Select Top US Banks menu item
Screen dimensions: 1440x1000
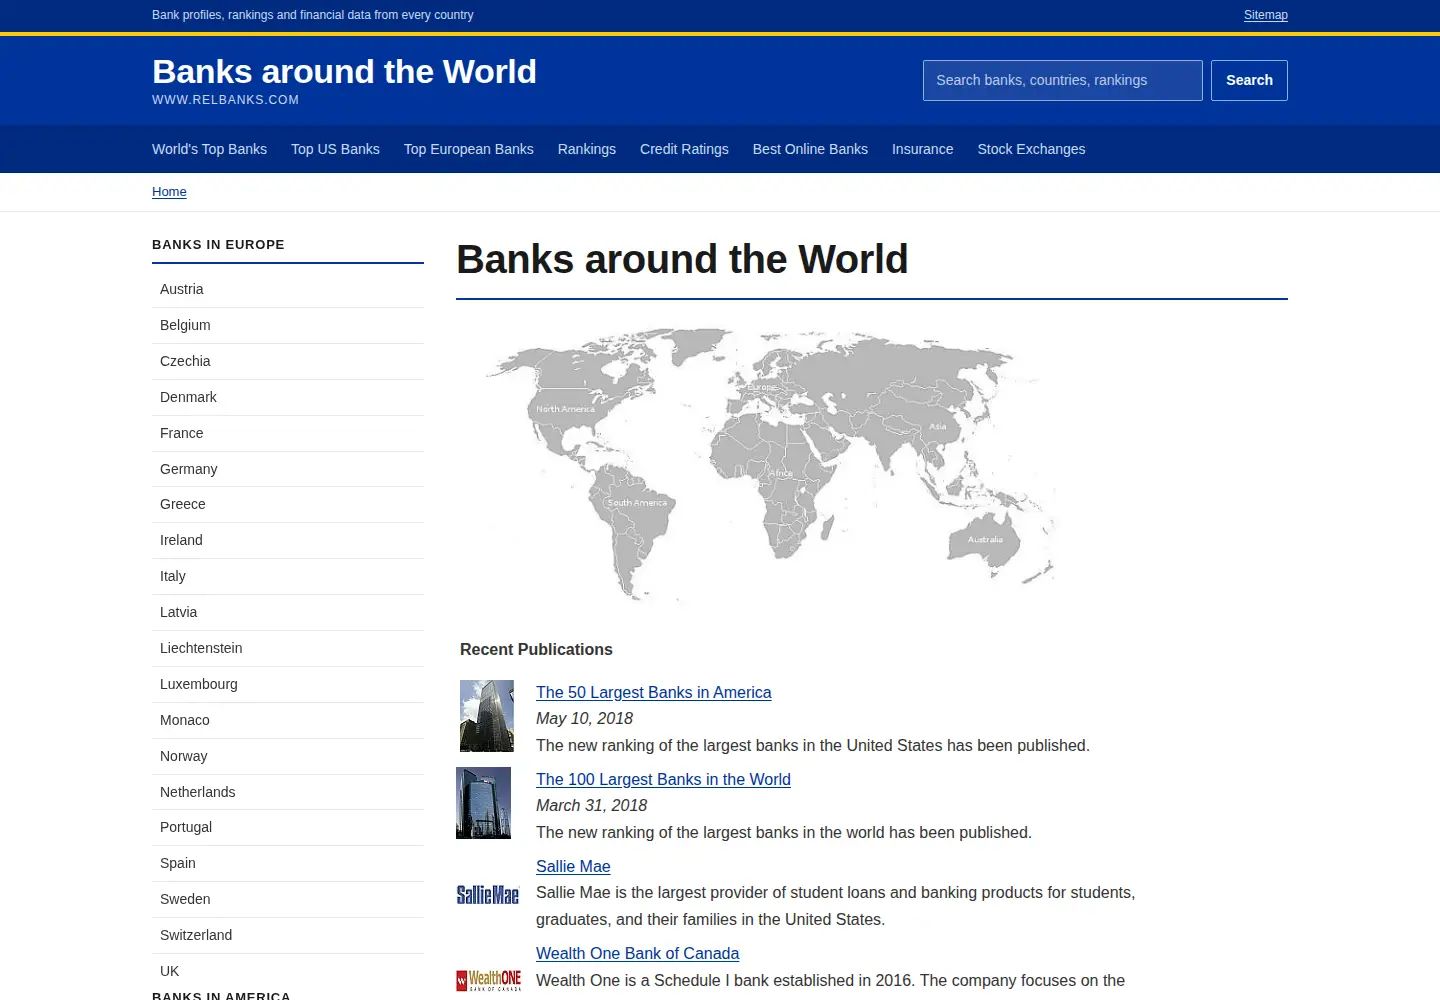(x=335, y=149)
